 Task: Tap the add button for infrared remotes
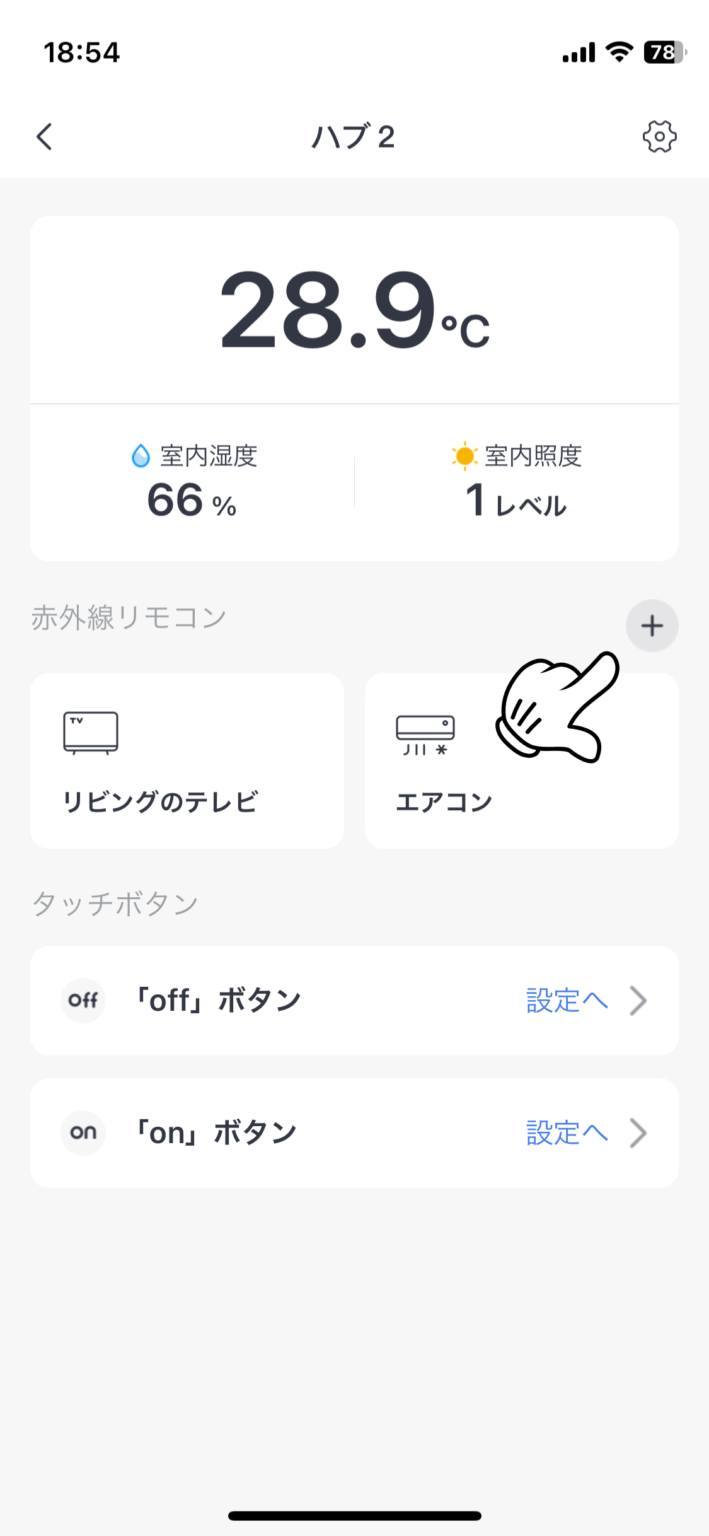click(x=651, y=625)
